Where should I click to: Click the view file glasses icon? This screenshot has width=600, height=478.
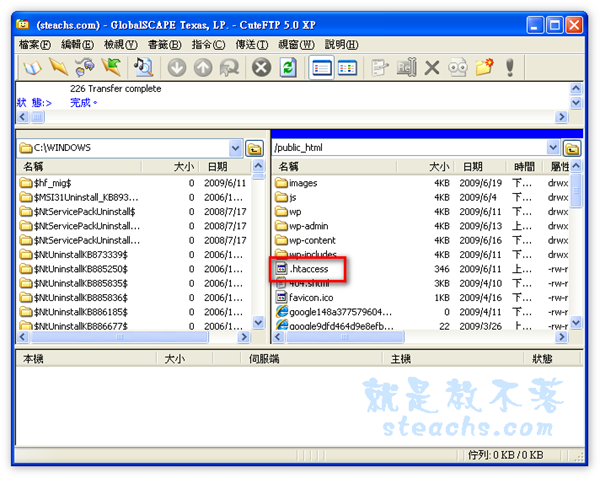tap(458, 68)
